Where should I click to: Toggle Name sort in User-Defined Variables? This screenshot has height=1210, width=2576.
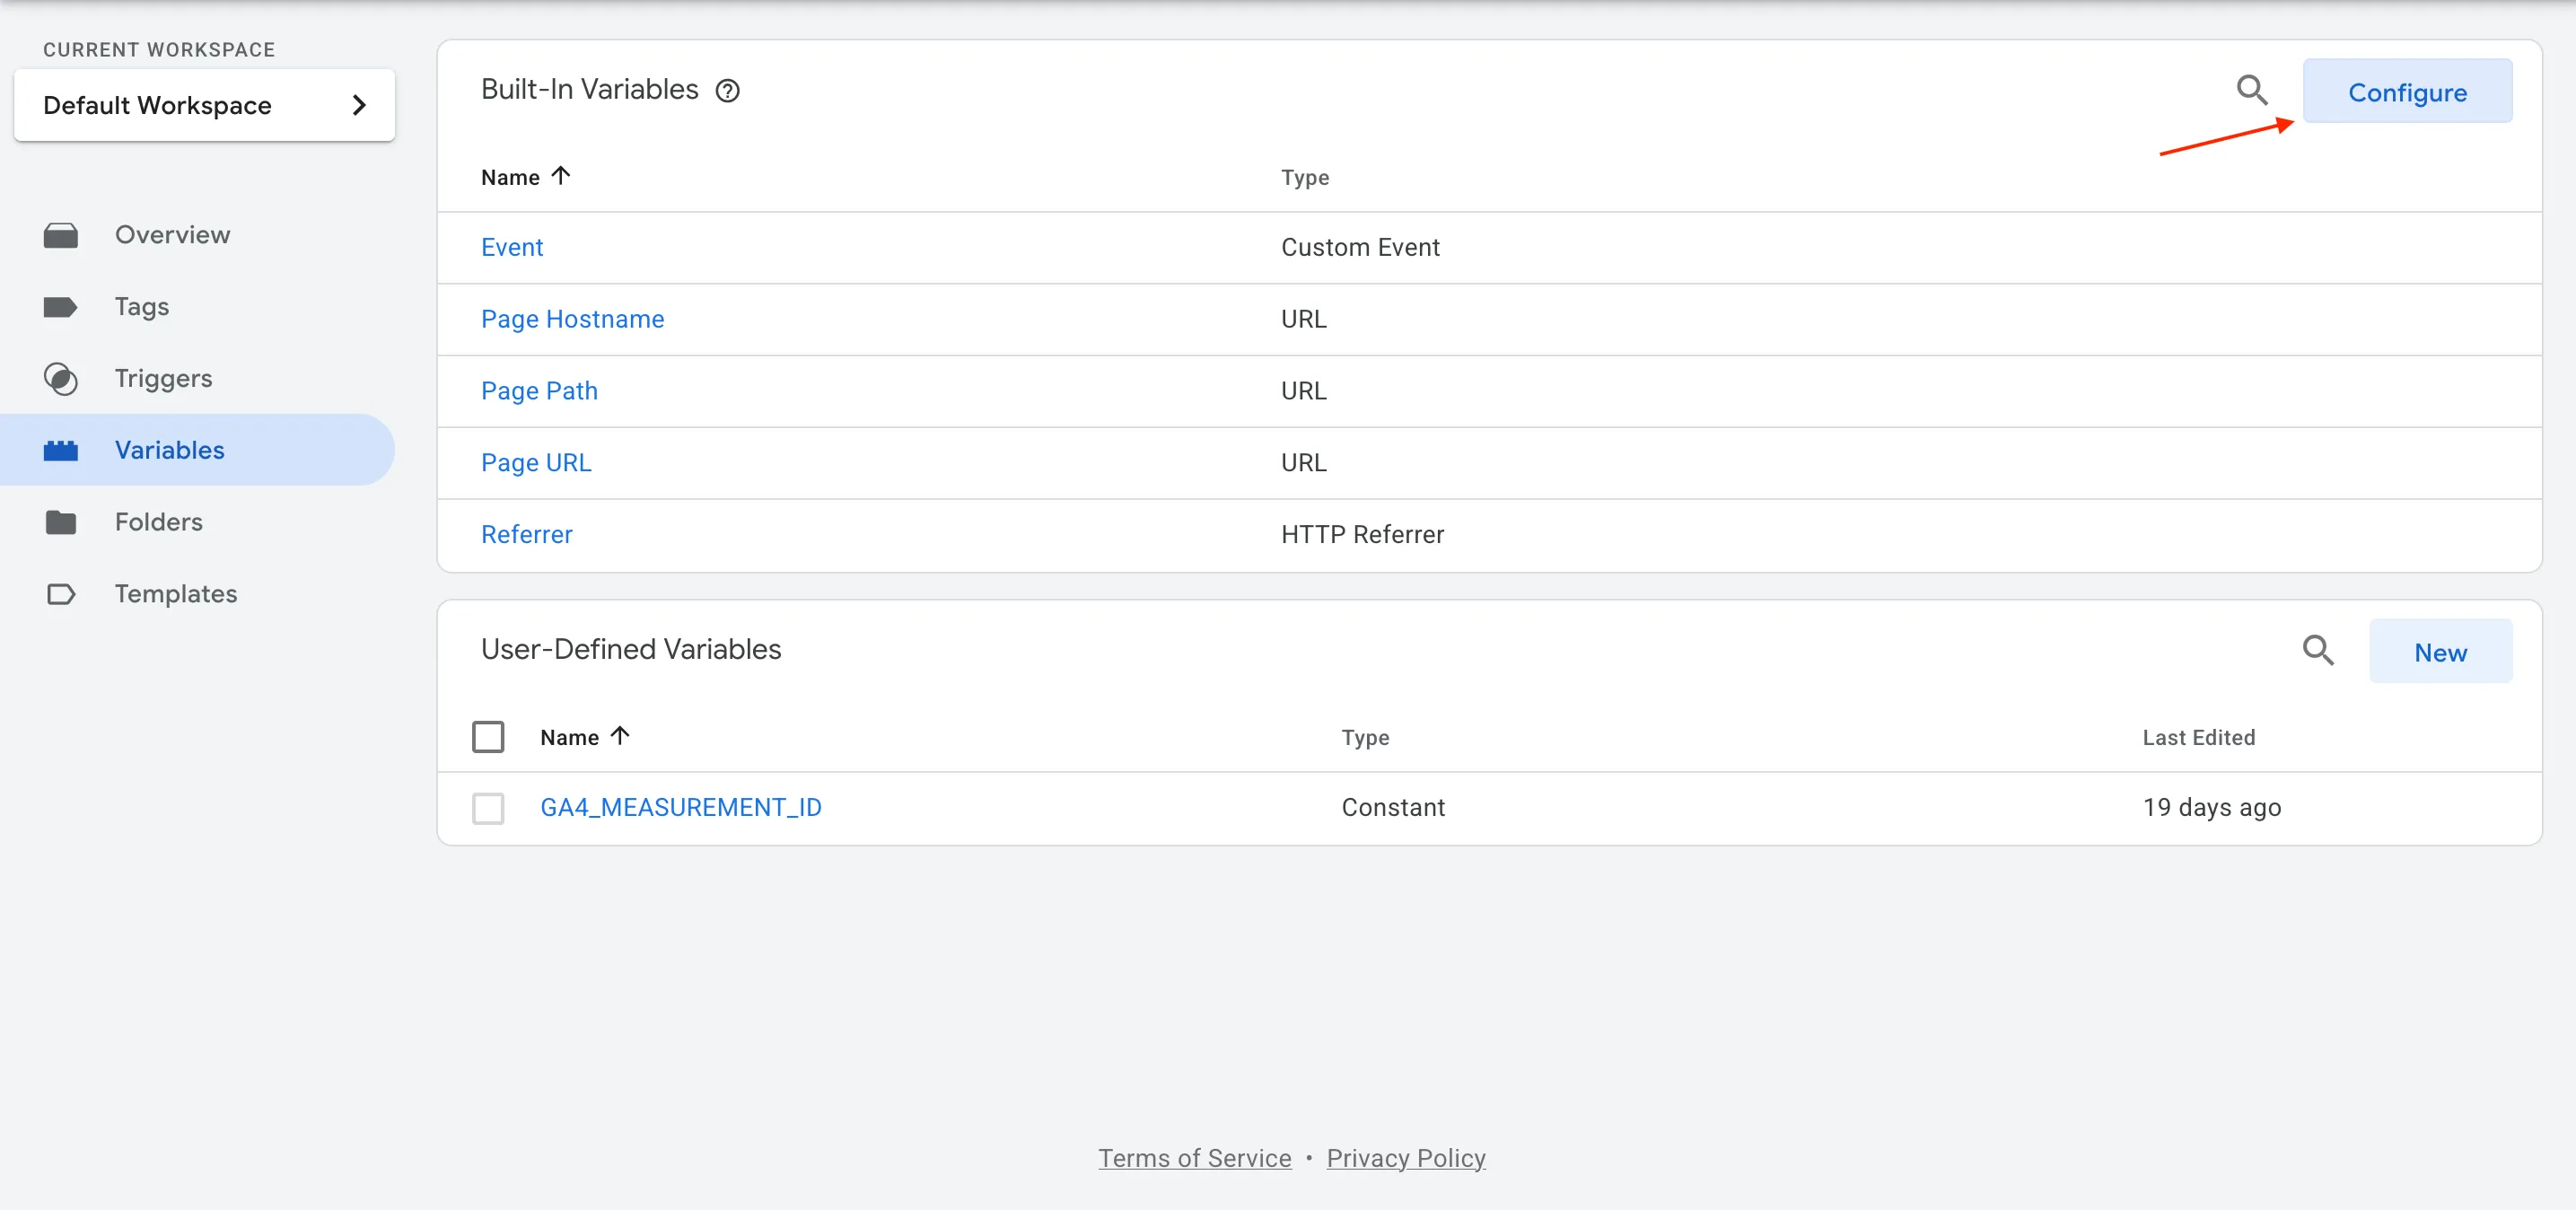point(620,735)
